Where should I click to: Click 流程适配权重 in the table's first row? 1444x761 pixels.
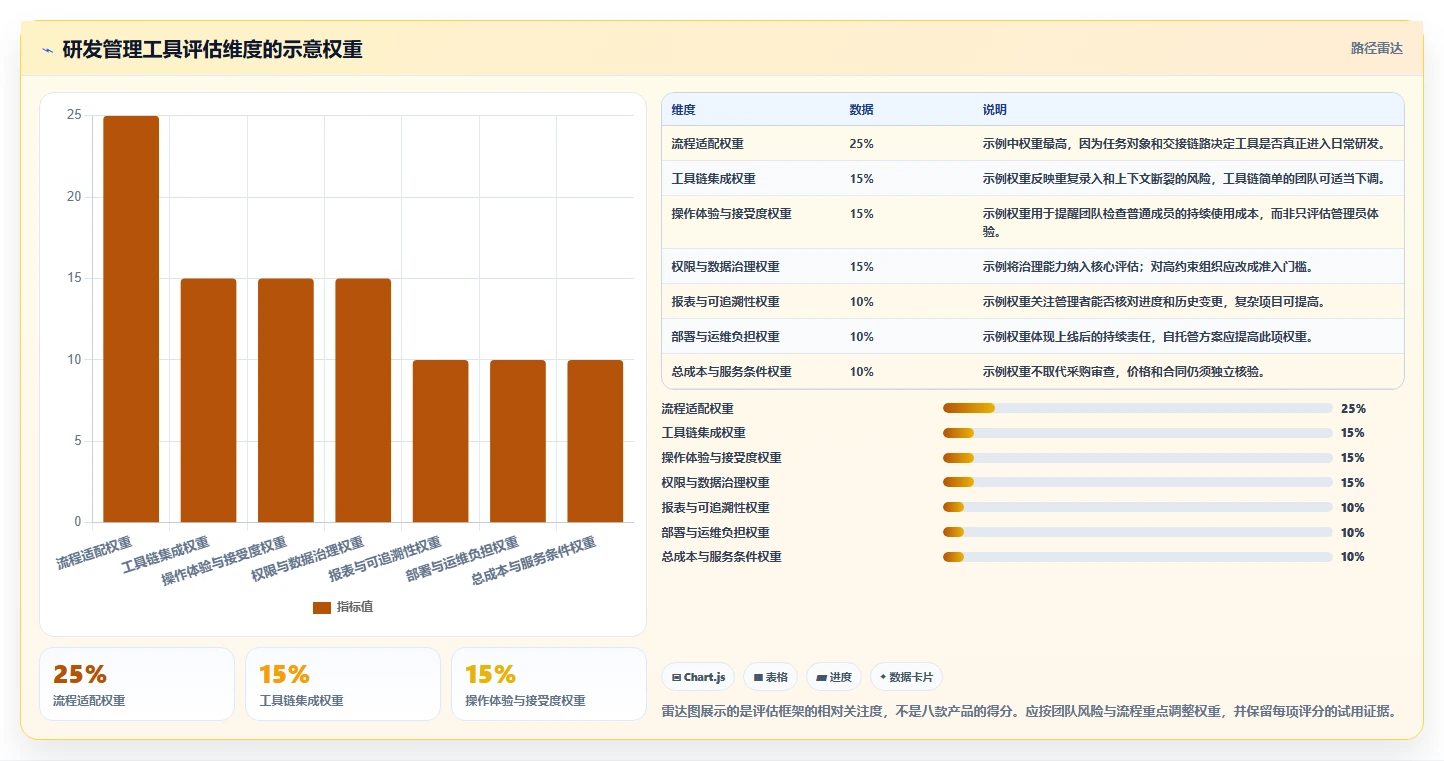708,144
